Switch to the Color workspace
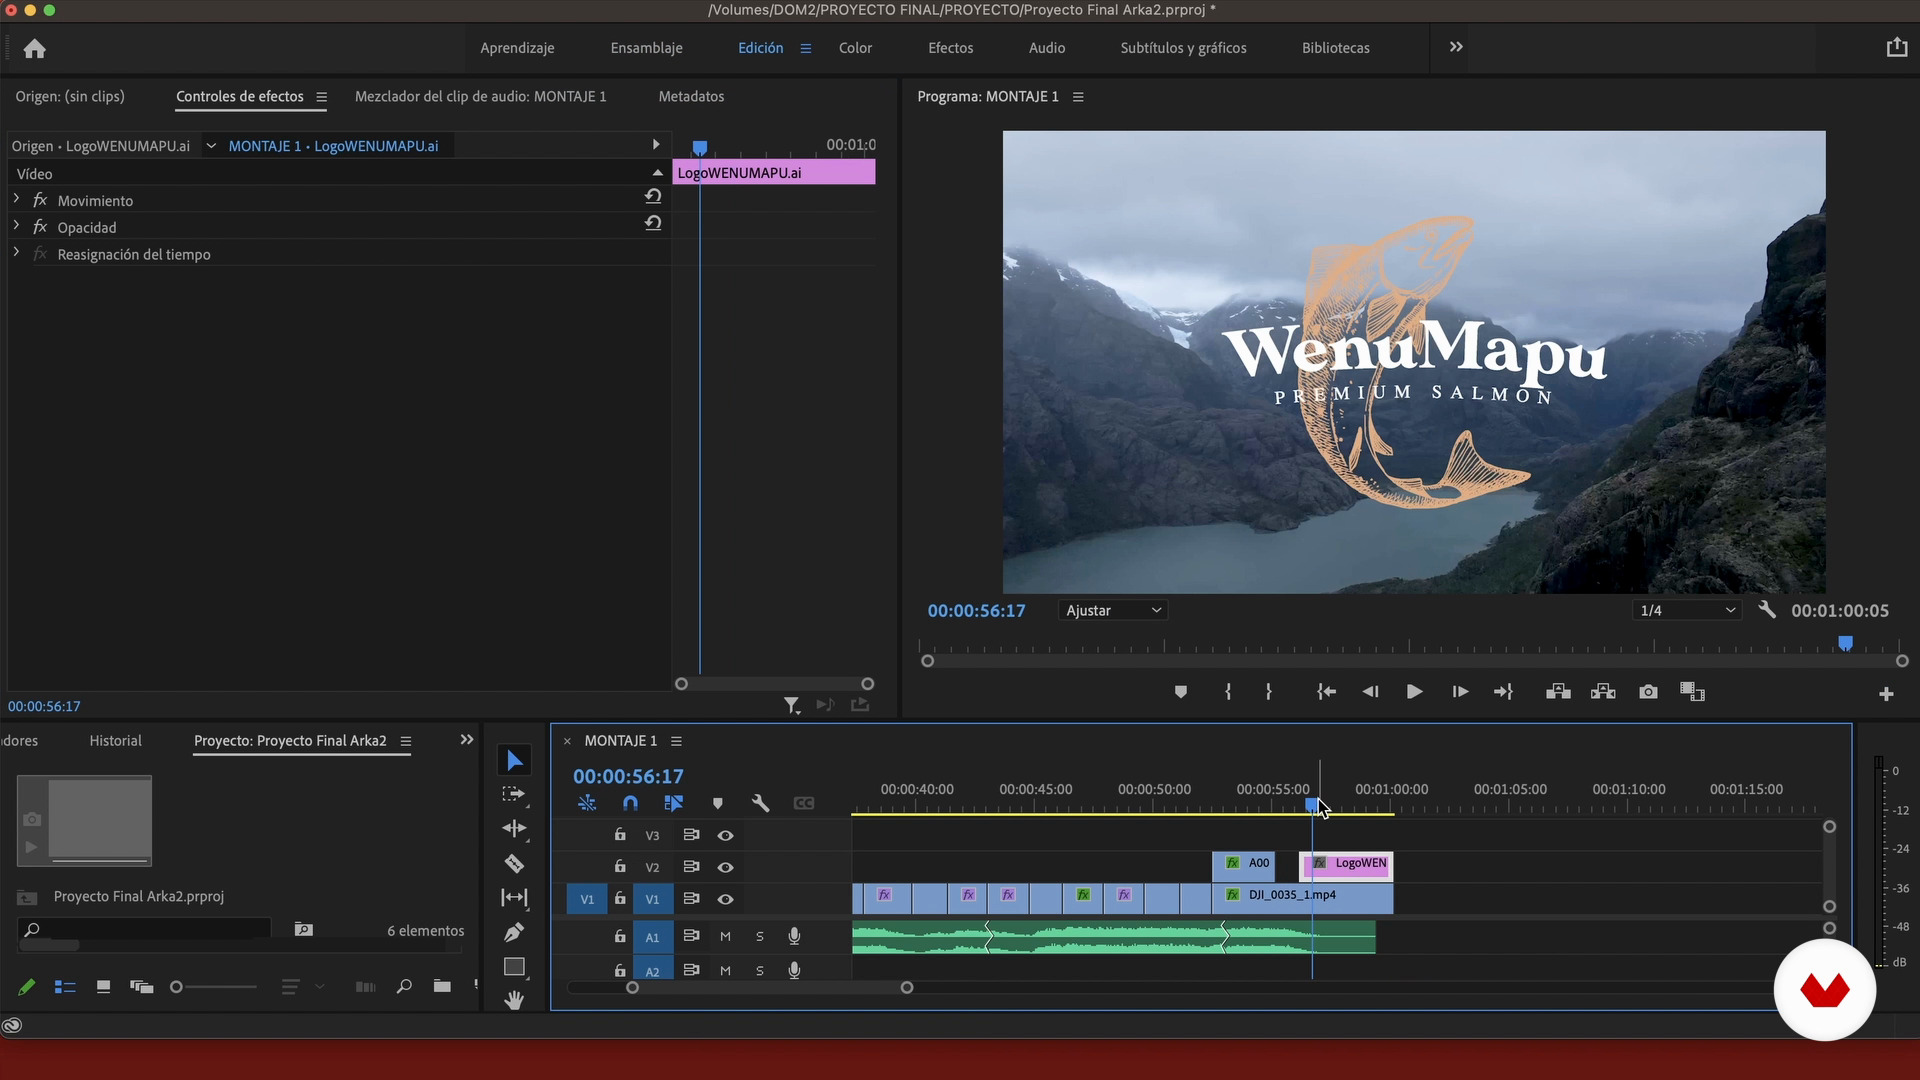Viewport: 1920px width, 1080px height. [x=855, y=48]
